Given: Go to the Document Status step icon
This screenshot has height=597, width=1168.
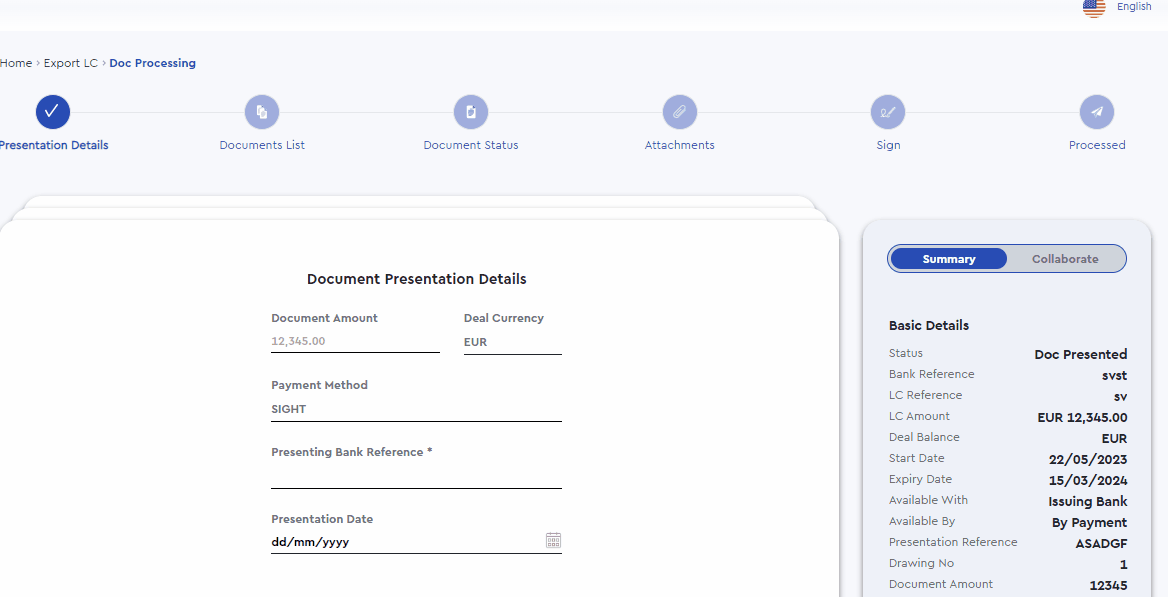Looking at the screenshot, I should click(x=471, y=113).
